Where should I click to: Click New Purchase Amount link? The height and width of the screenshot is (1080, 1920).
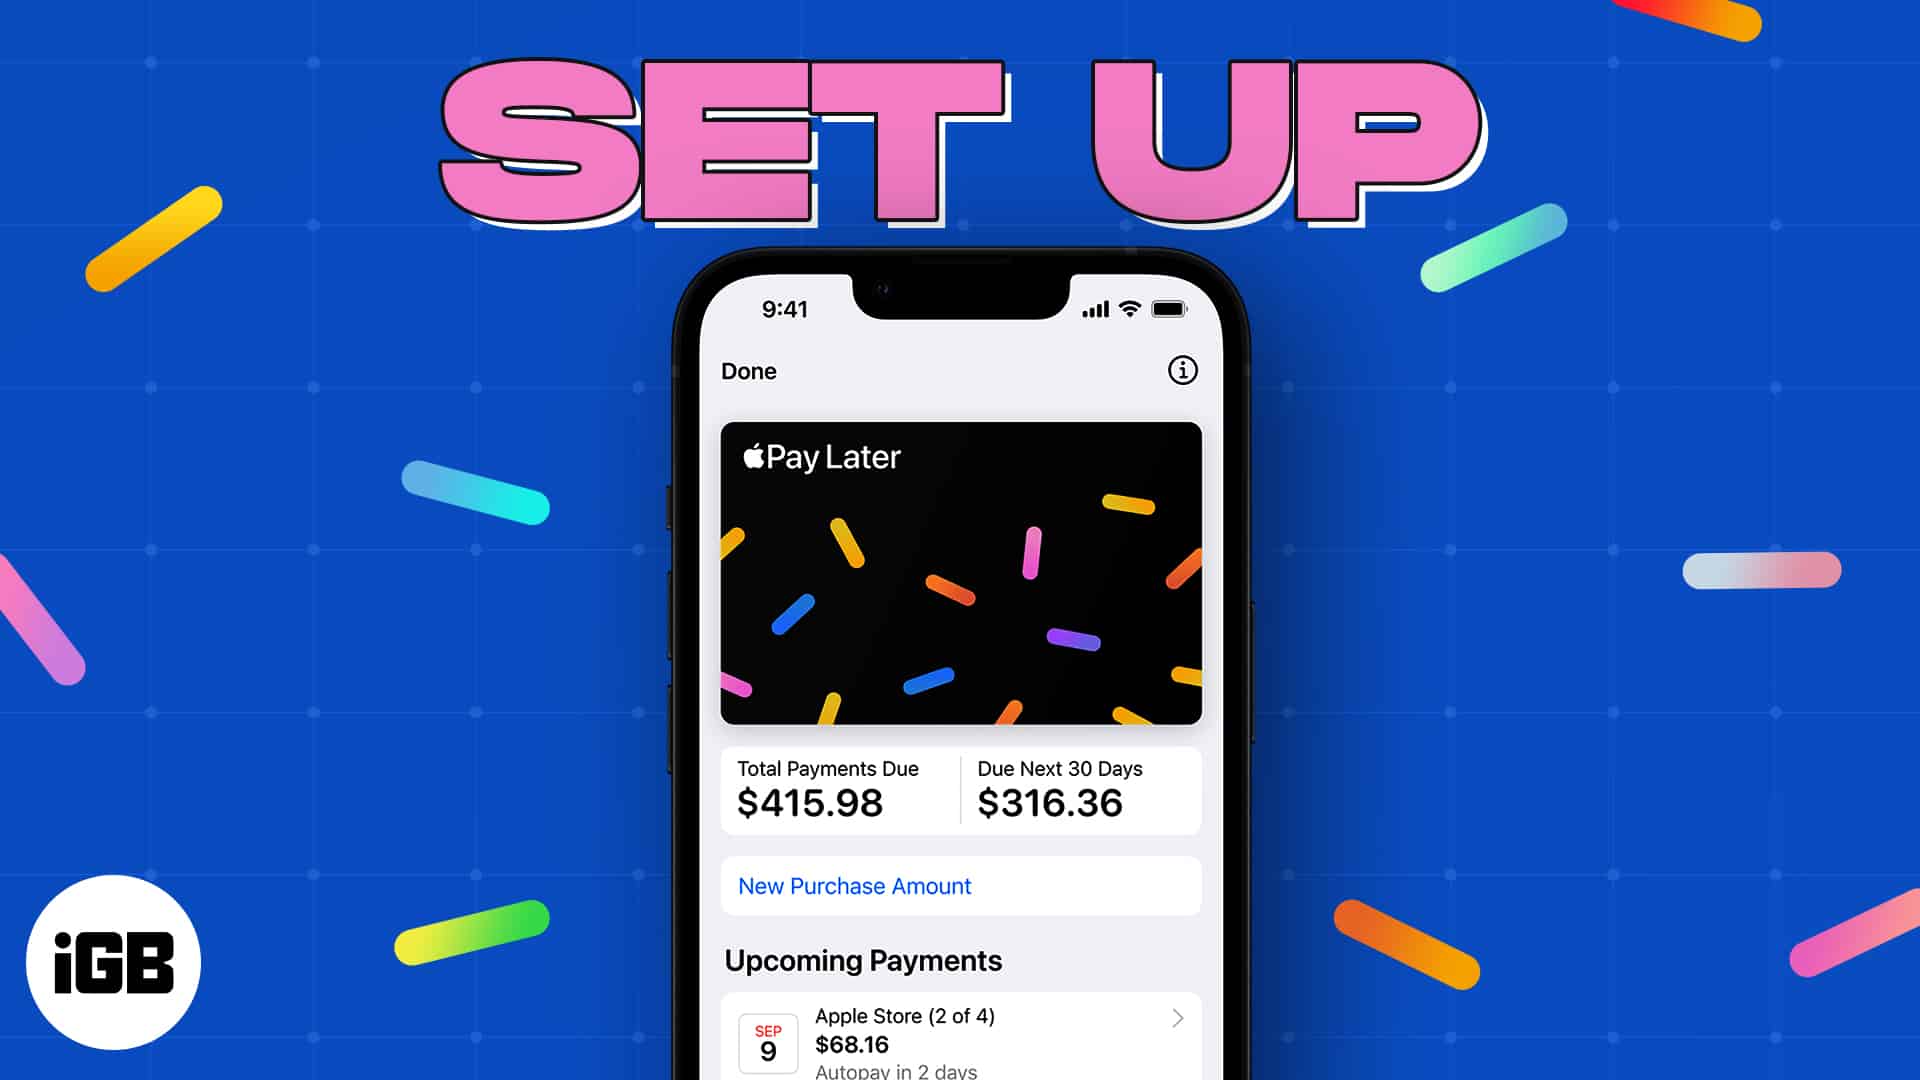(853, 886)
